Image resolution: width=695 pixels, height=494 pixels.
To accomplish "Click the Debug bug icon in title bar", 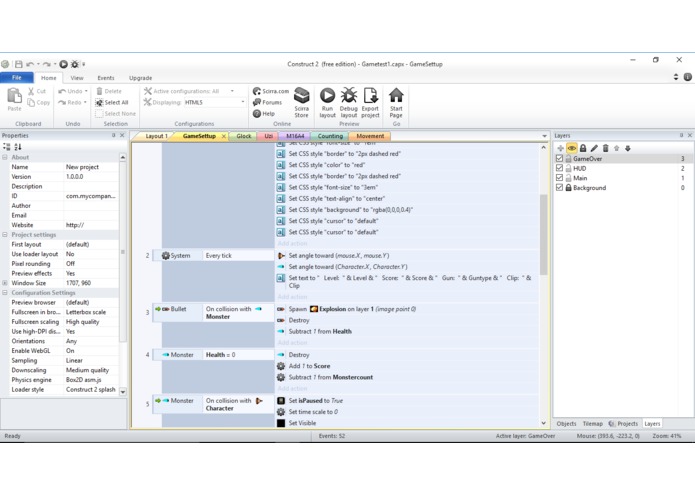I will [75, 64].
